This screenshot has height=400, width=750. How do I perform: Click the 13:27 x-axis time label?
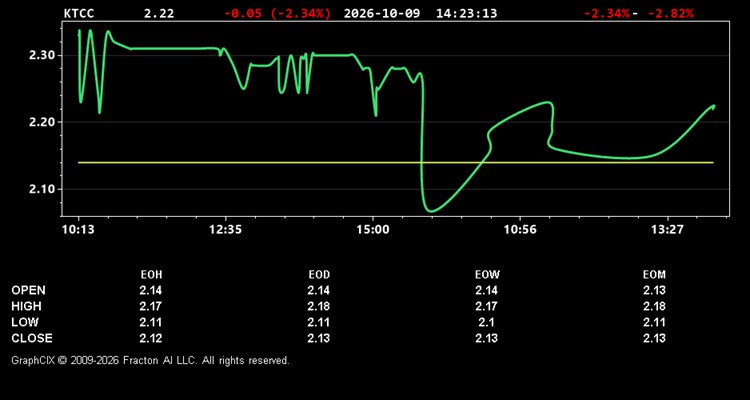(x=668, y=229)
